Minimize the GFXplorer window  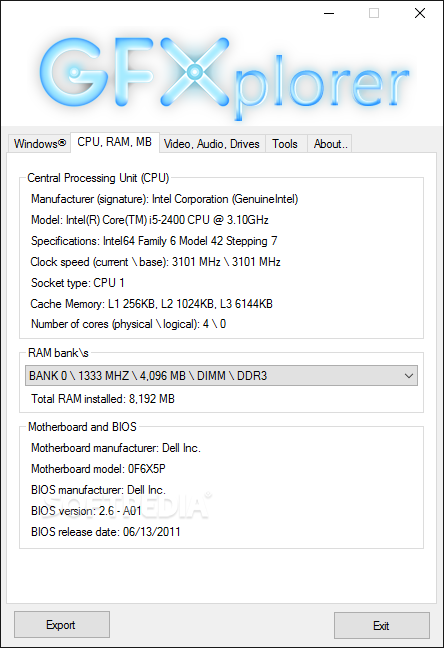click(x=329, y=13)
